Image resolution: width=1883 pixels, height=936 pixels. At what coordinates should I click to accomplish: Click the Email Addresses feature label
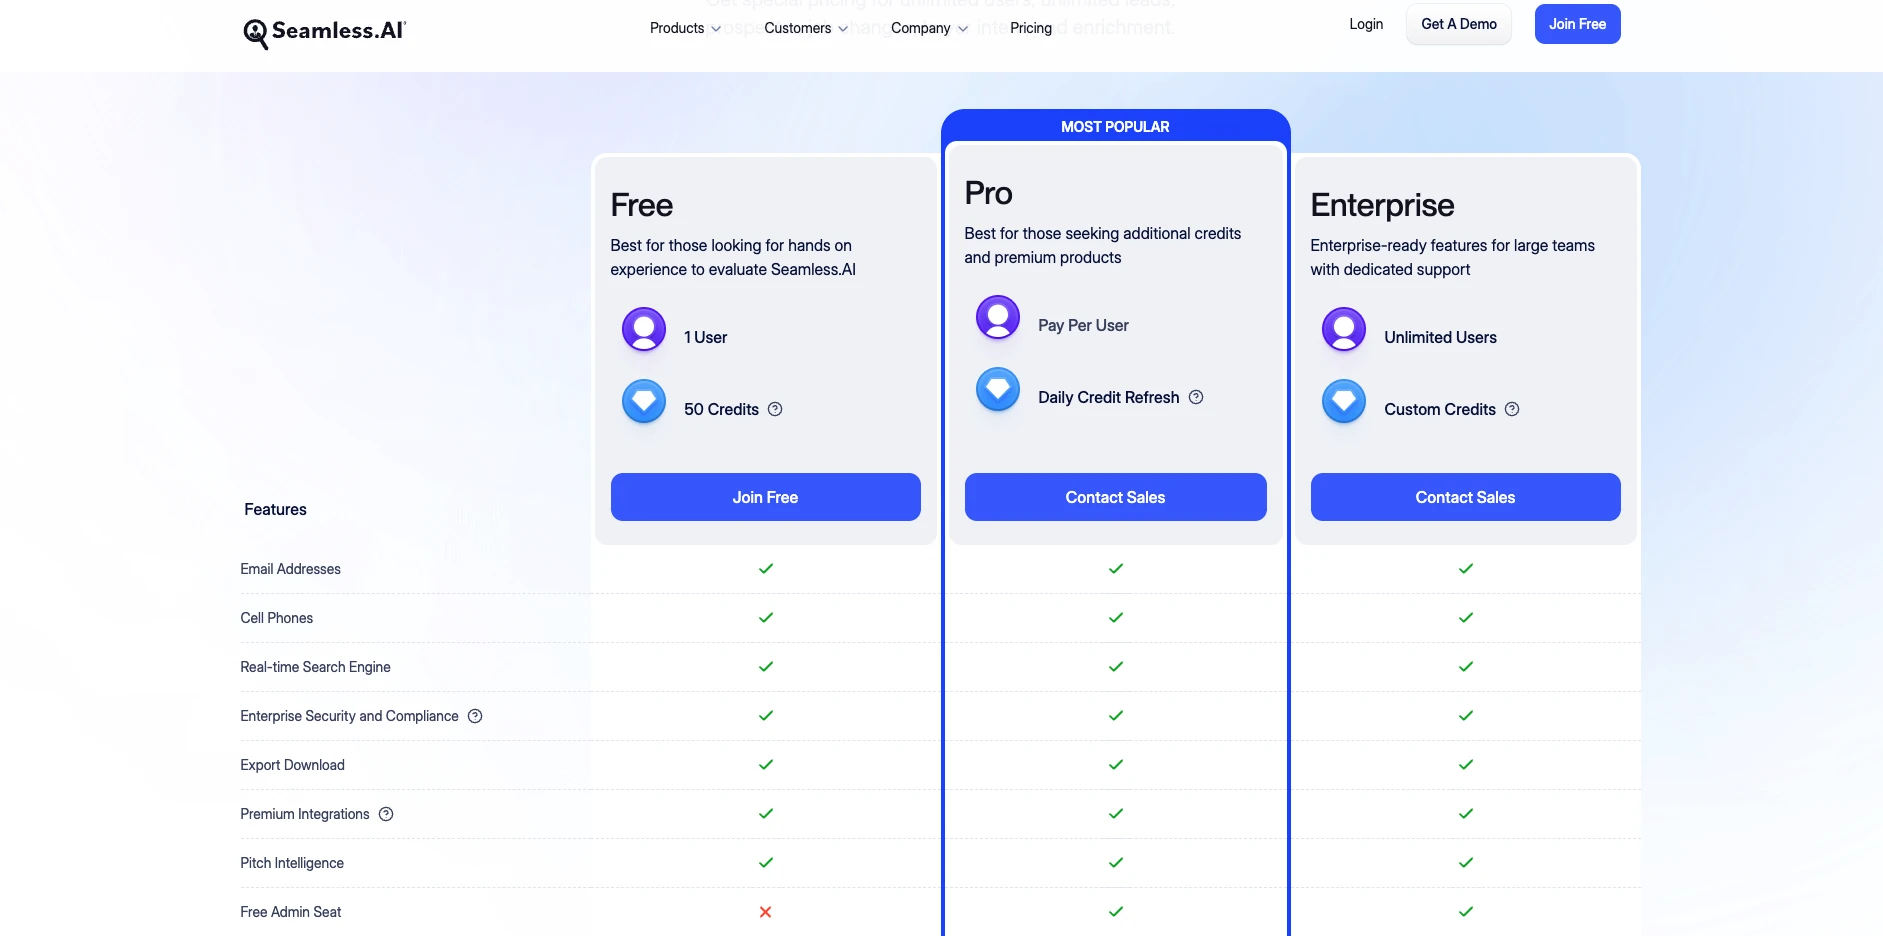[291, 569]
